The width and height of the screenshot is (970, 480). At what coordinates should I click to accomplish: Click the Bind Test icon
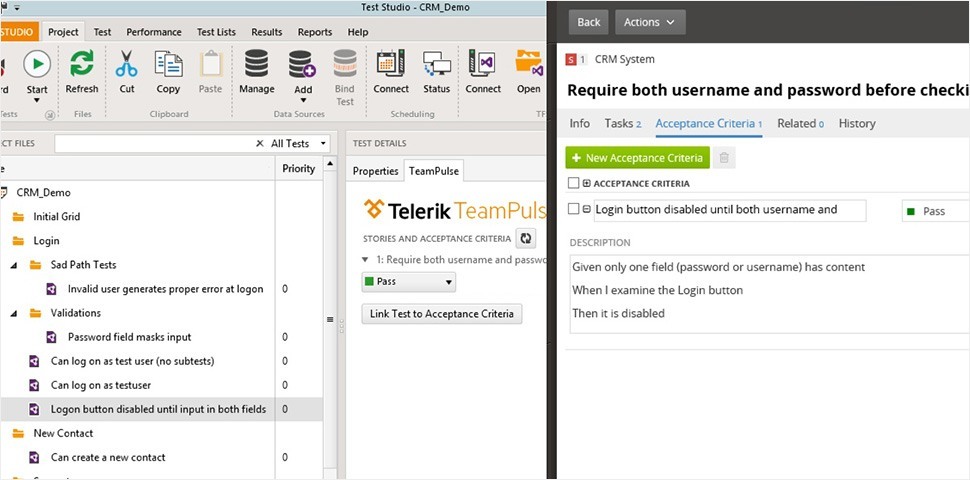coord(345,64)
